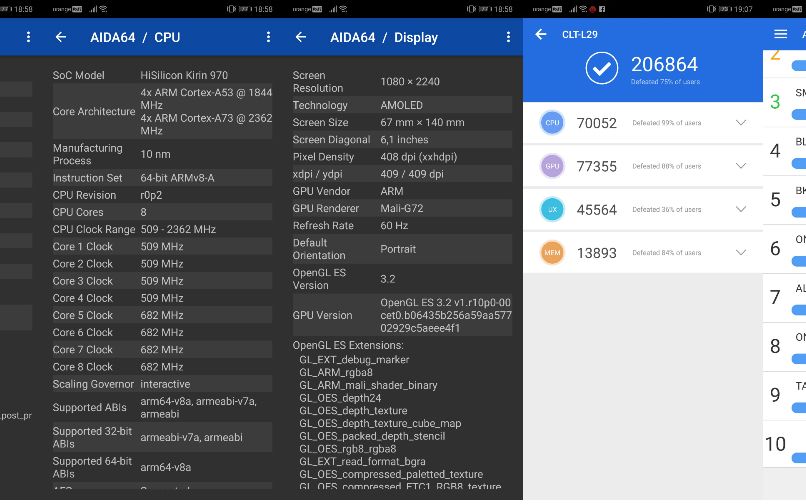Tap the blue CPU score icon
This screenshot has height=504, width=806.
coord(552,123)
